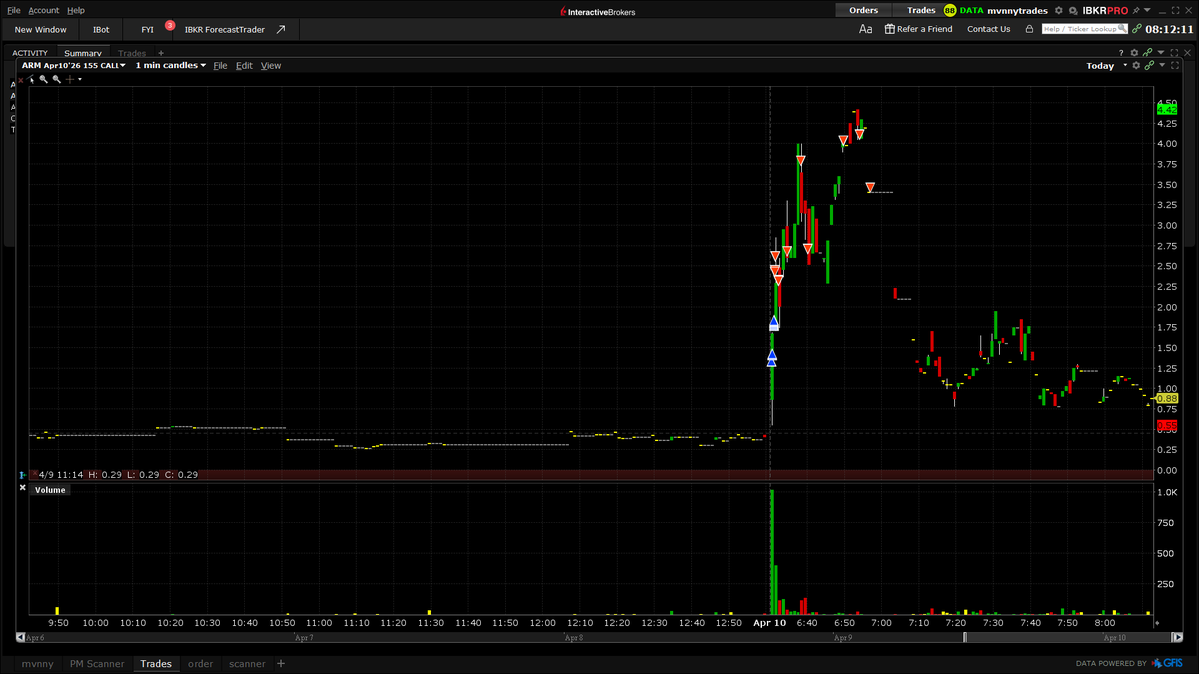Adjust font size with Aa icon
Screen dimensions: 1199x674
866,29
